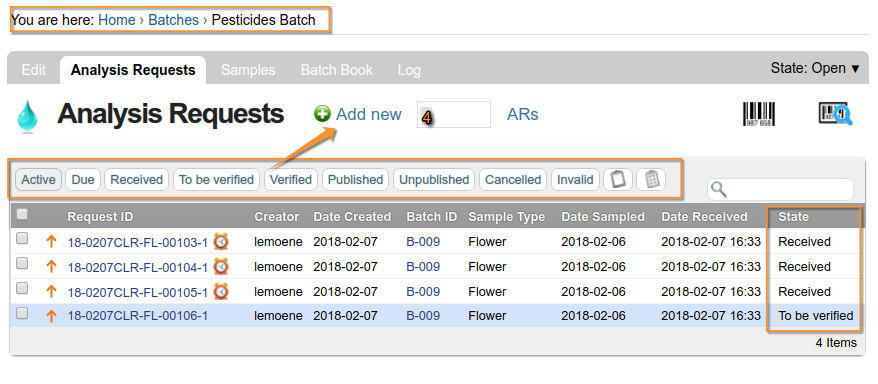The width and height of the screenshot is (878, 384).
Task: Click the Batch ID column header
Action: point(432,217)
